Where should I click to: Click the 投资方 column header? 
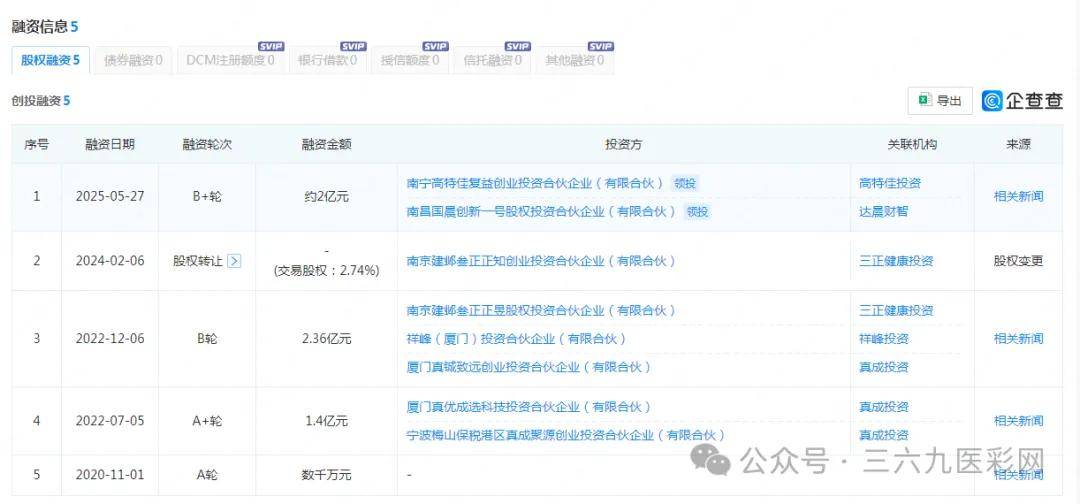pyautogui.click(x=623, y=145)
